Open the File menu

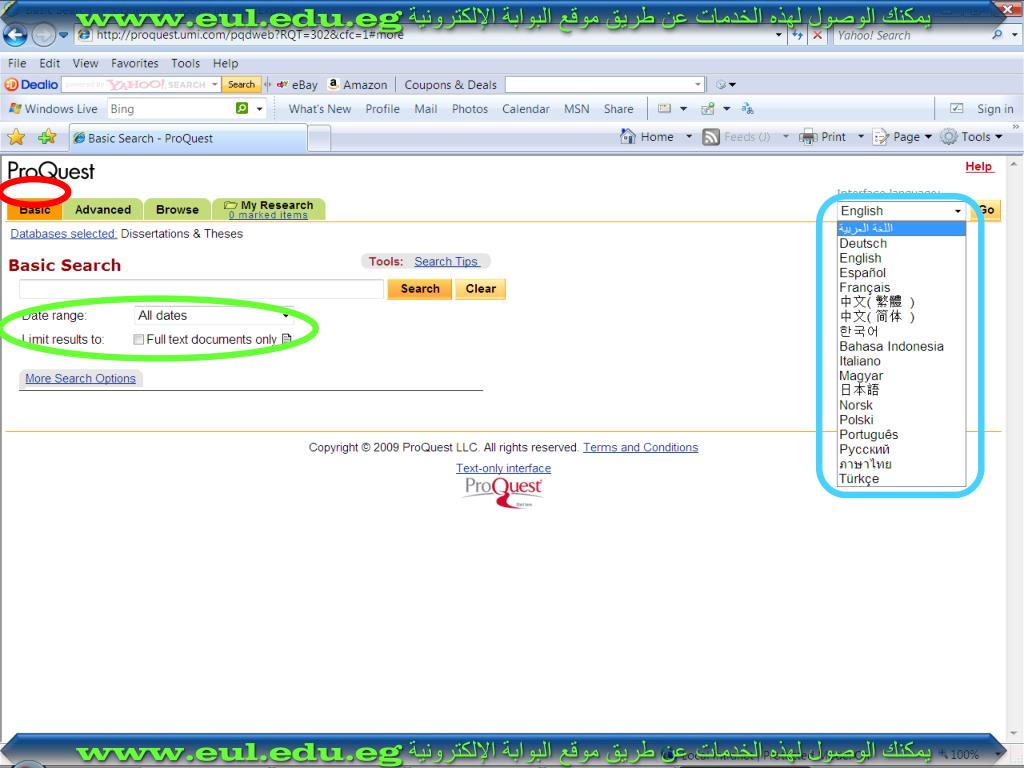[17, 63]
